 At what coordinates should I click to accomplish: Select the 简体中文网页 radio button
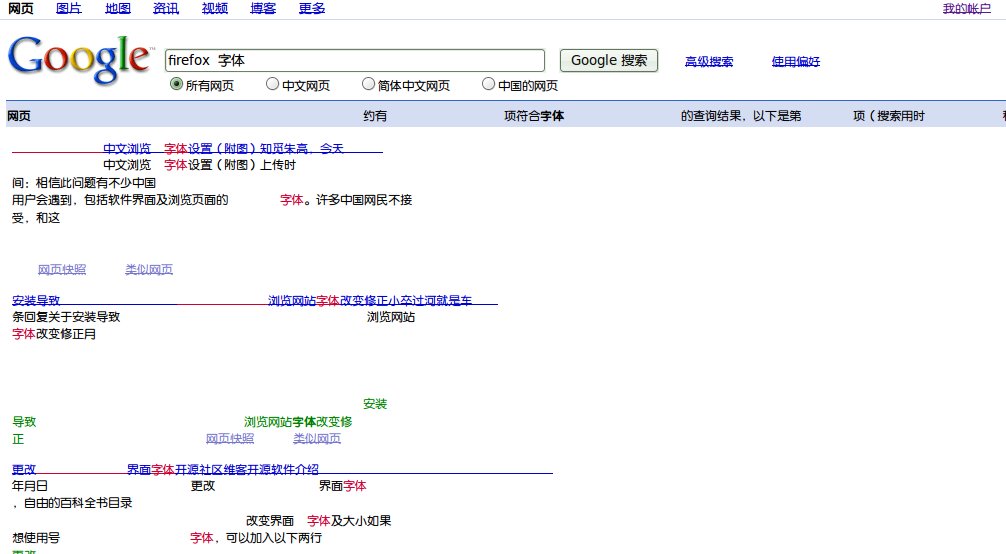tap(368, 84)
